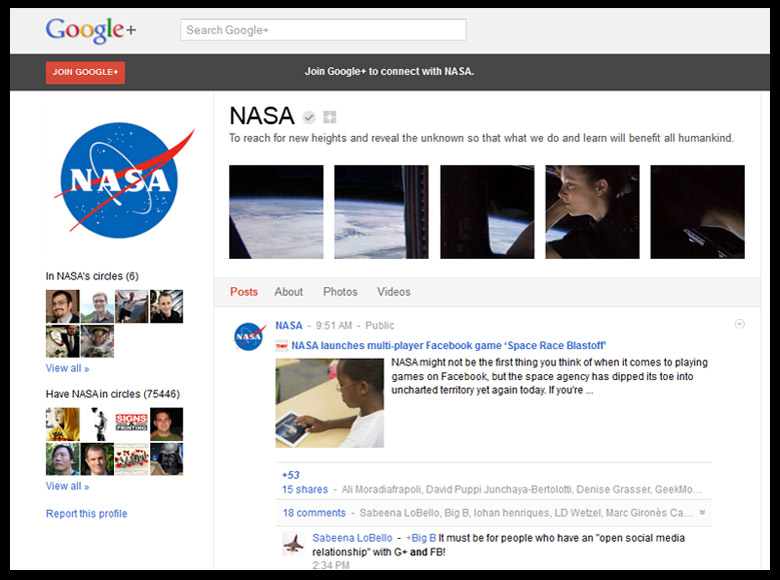Click the SIGNS PRINTING follower thumbnail
This screenshot has width=780, height=580.
(x=131, y=424)
